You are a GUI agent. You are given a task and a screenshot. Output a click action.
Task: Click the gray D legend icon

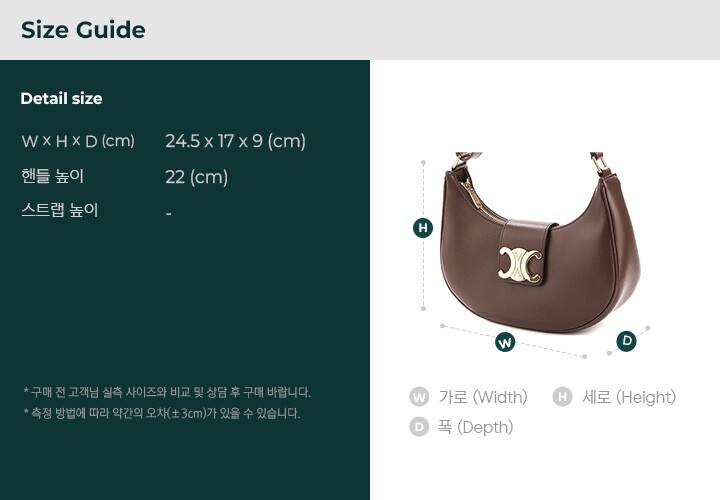click(419, 427)
